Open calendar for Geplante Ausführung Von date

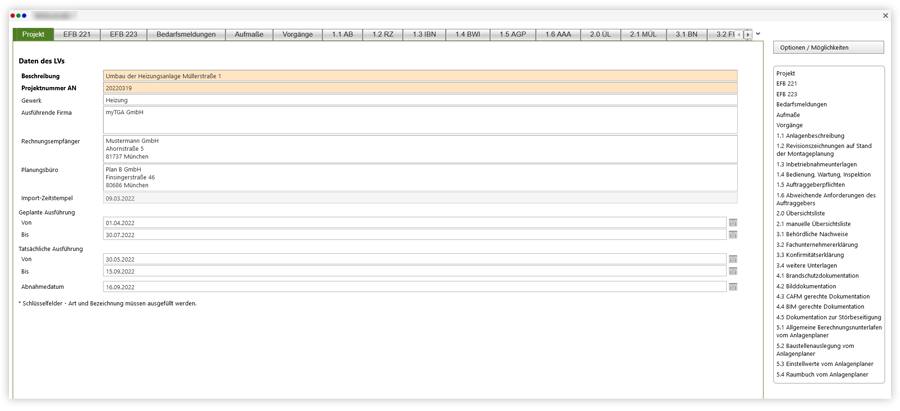pos(733,222)
